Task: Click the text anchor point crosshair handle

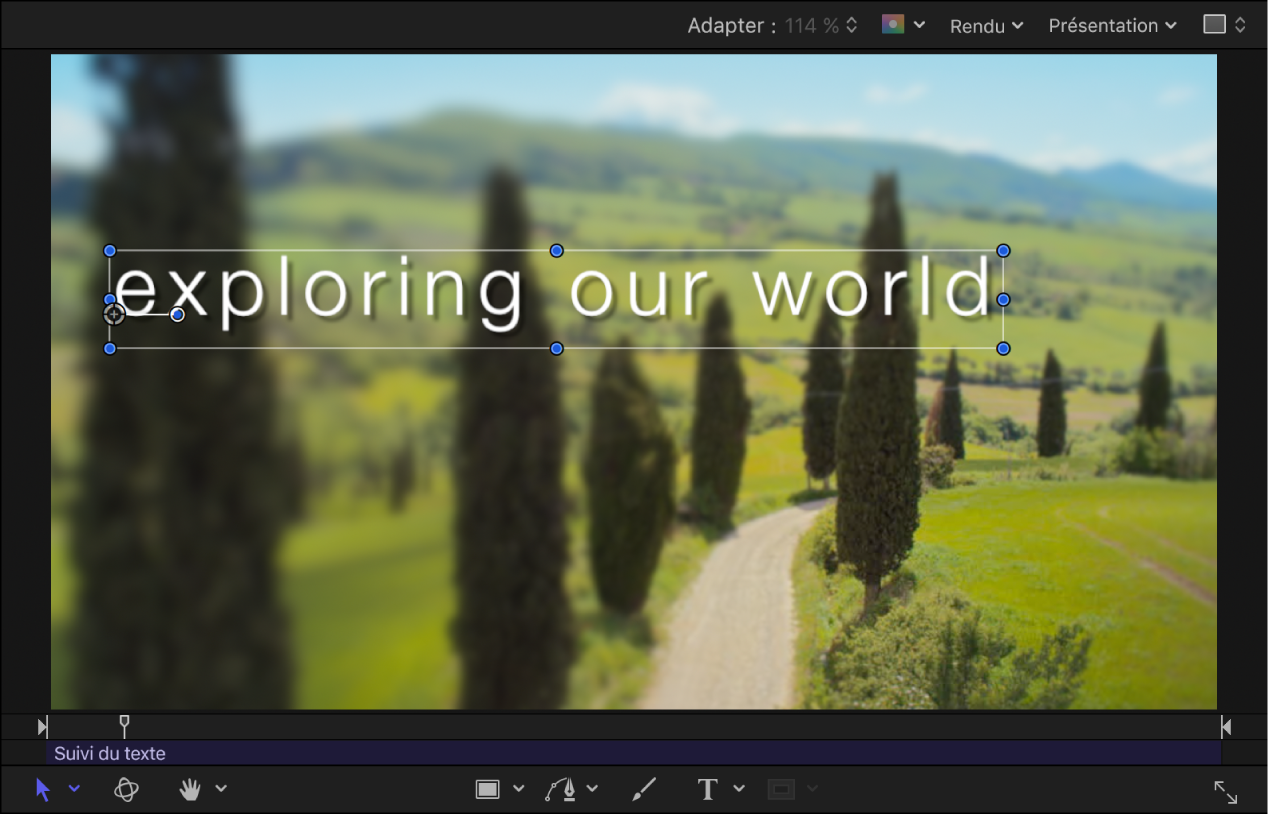Action: [x=114, y=314]
